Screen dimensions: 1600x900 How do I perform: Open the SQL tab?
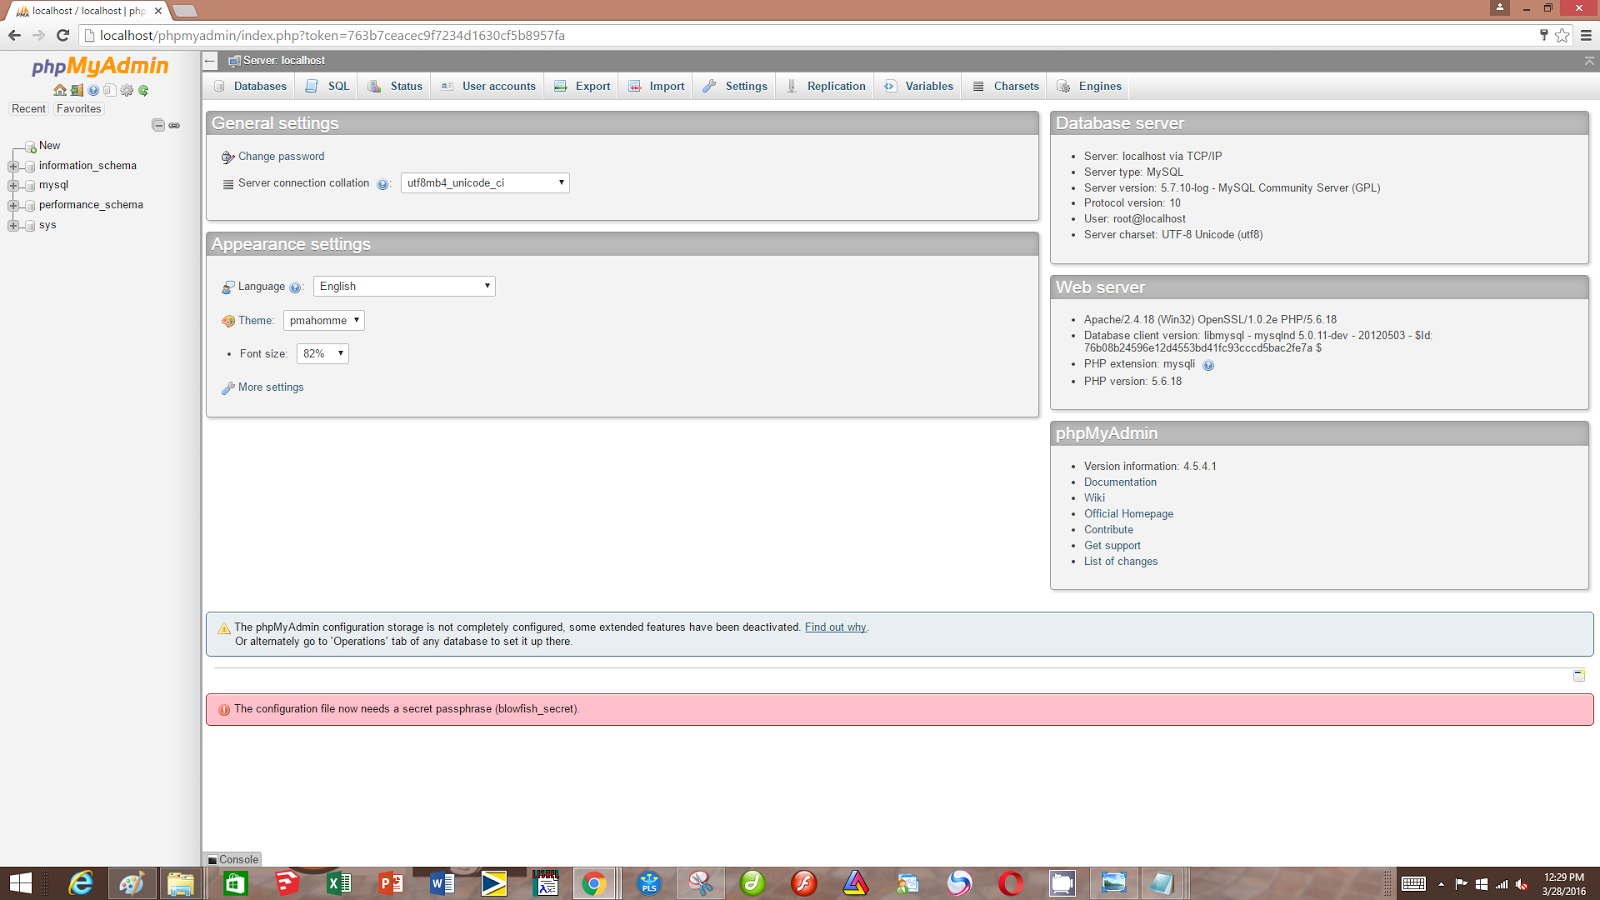[x=327, y=86]
